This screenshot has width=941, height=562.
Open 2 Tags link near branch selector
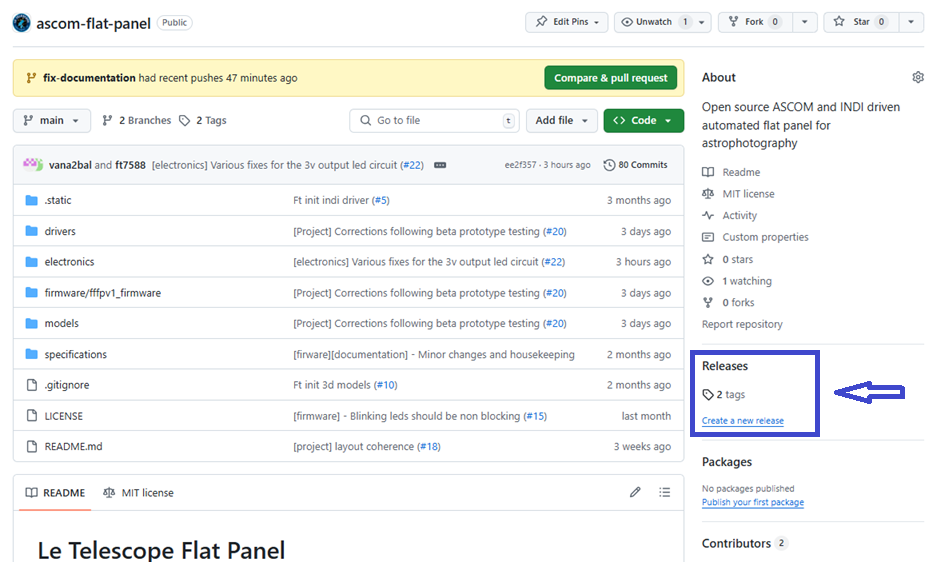point(203,121)
